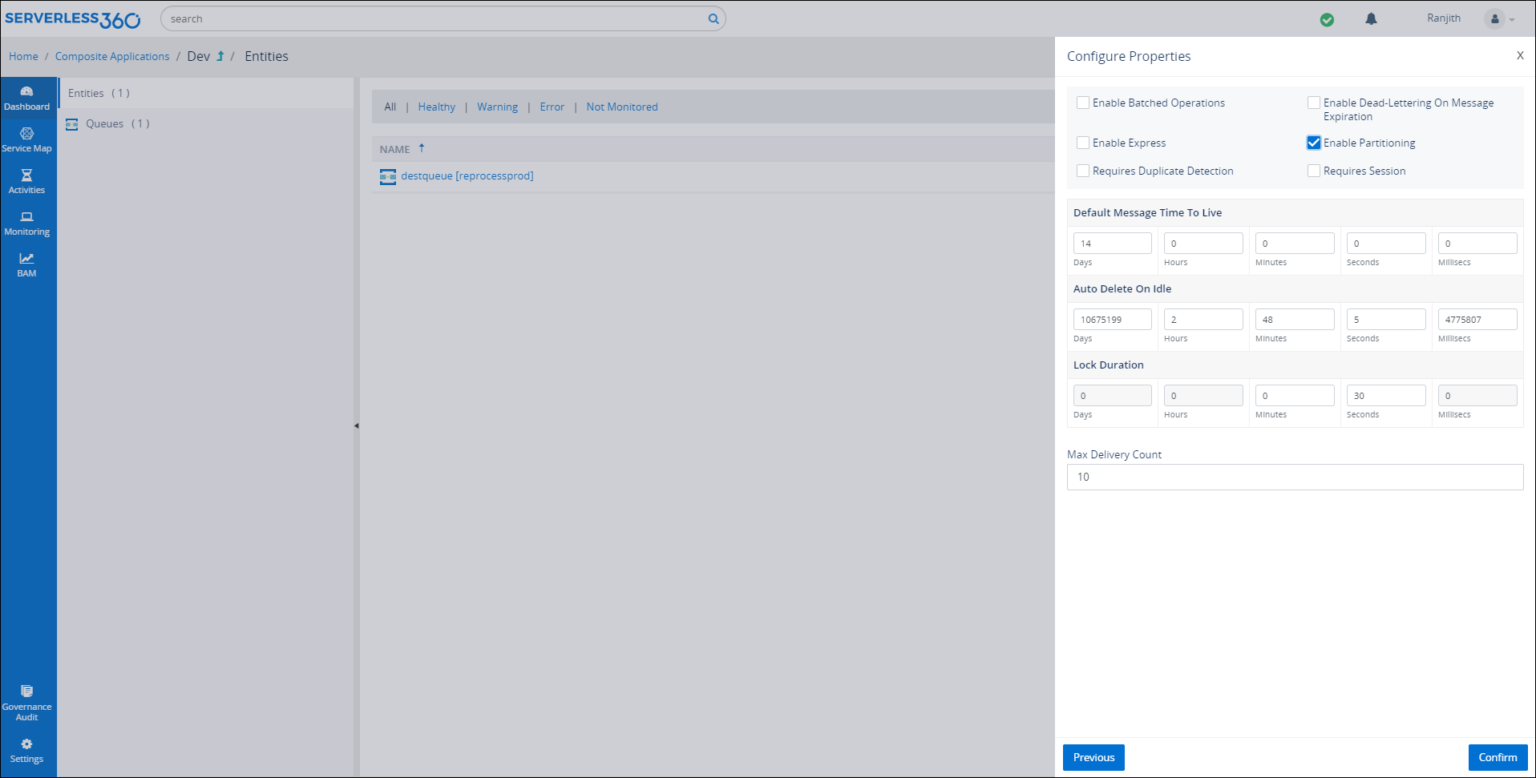Open the Ranjith user account dropdown
This screenshot has height=778, width=1536.
(x=1496, y=18)
